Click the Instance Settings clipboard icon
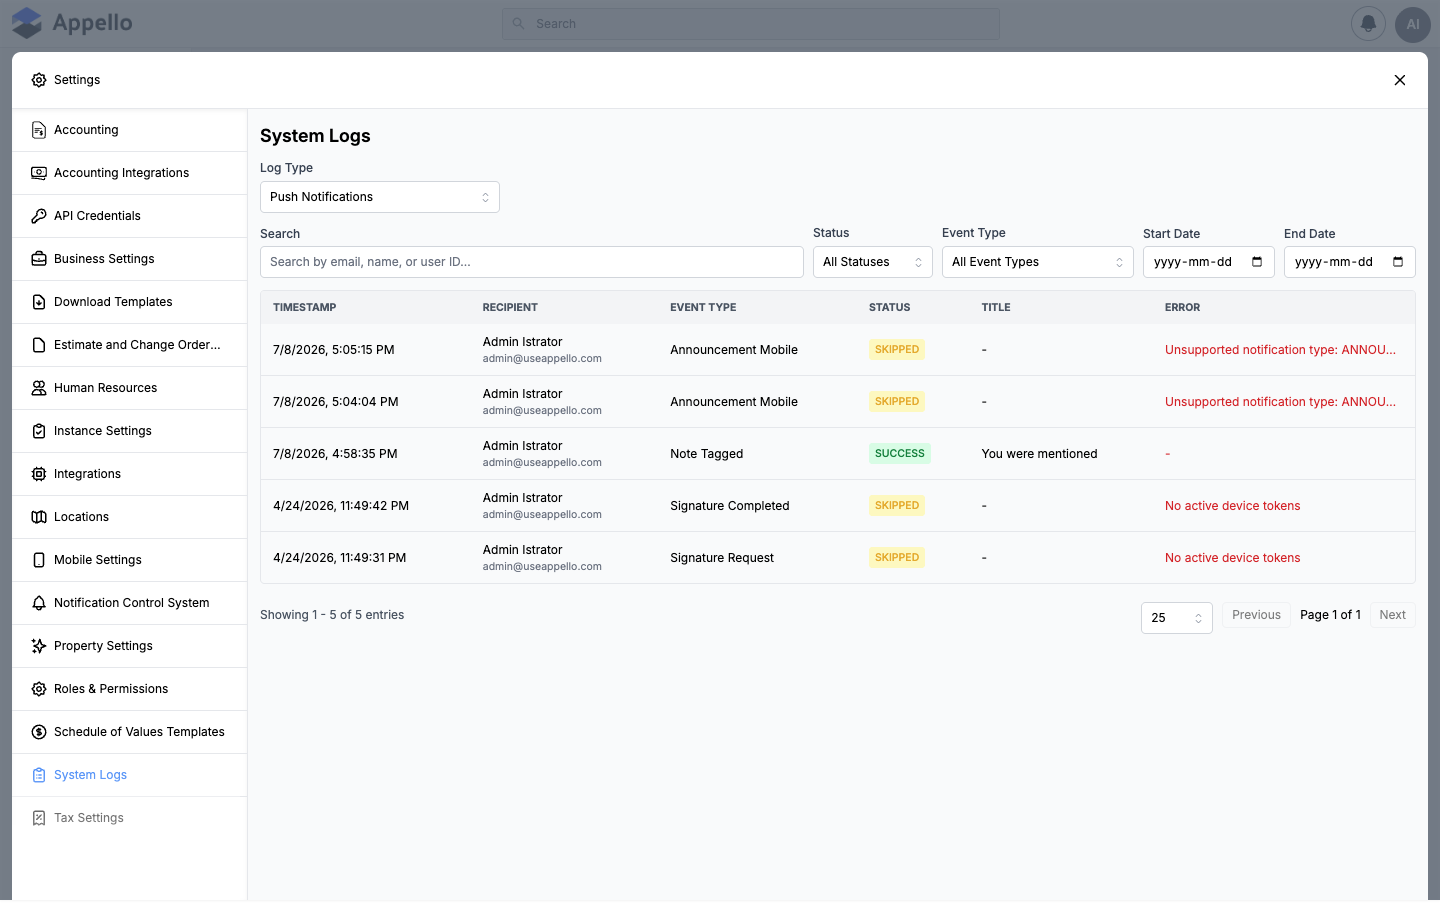1440x918 pixels. click(39, 431)
